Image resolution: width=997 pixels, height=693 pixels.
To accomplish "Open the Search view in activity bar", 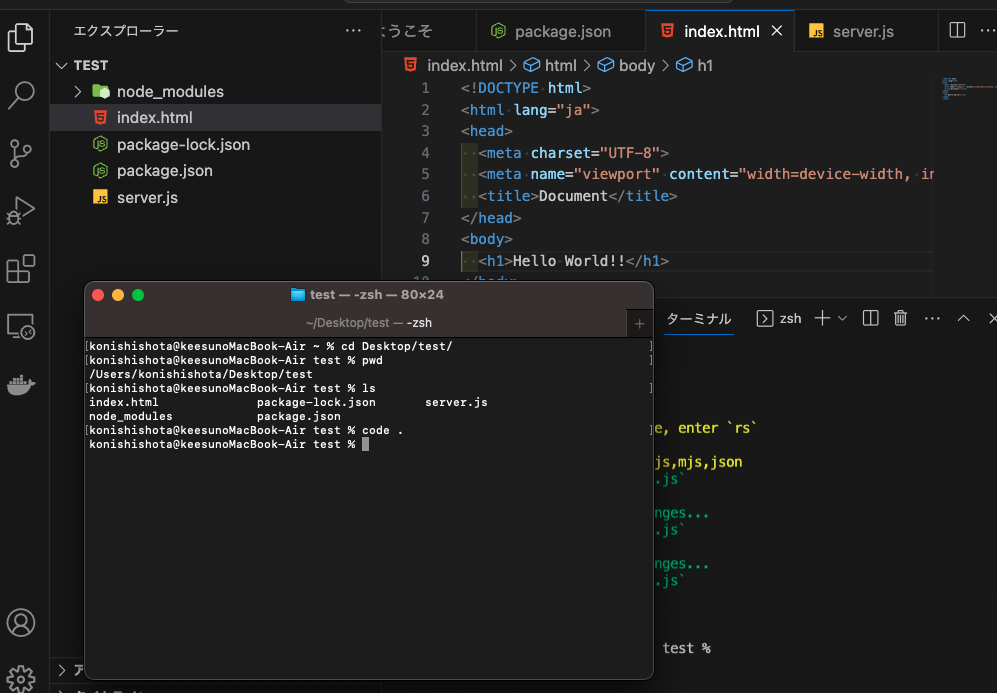I will (20, 95).
